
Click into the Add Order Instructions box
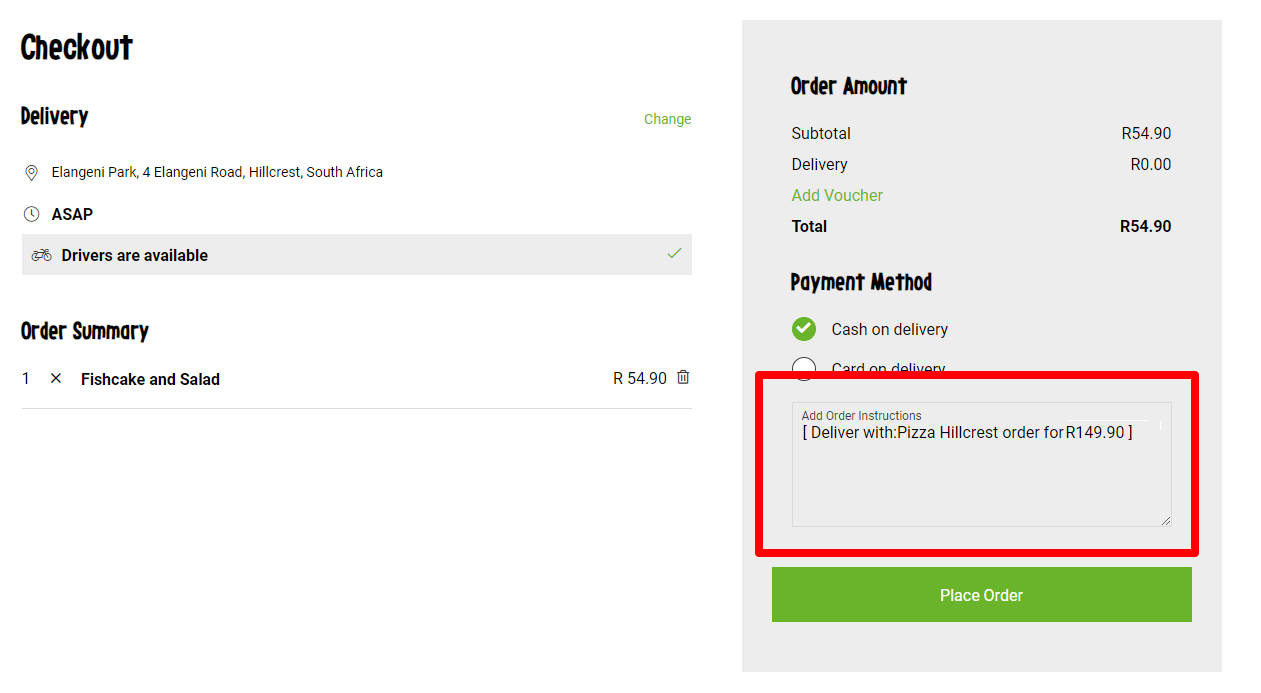pyautogui.click(x=981, y=464)
